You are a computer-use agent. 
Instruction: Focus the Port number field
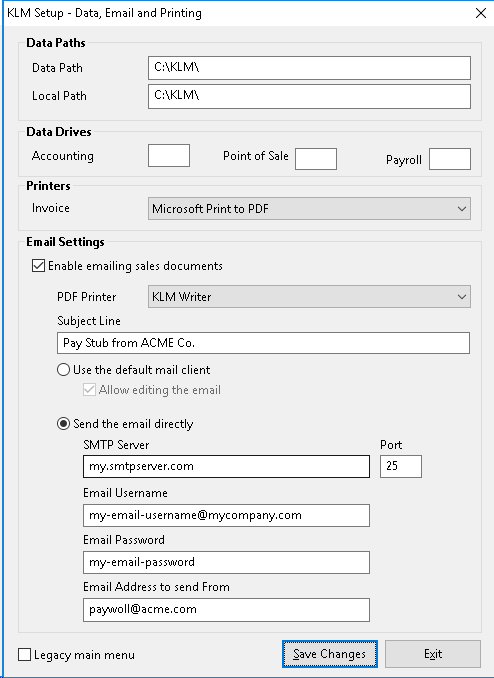click(401, 466)
